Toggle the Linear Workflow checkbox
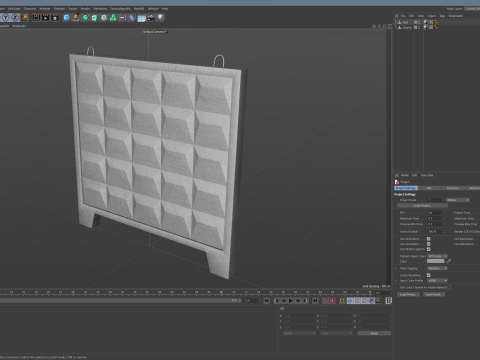This screenshot has height=360, width=480. 429,275
